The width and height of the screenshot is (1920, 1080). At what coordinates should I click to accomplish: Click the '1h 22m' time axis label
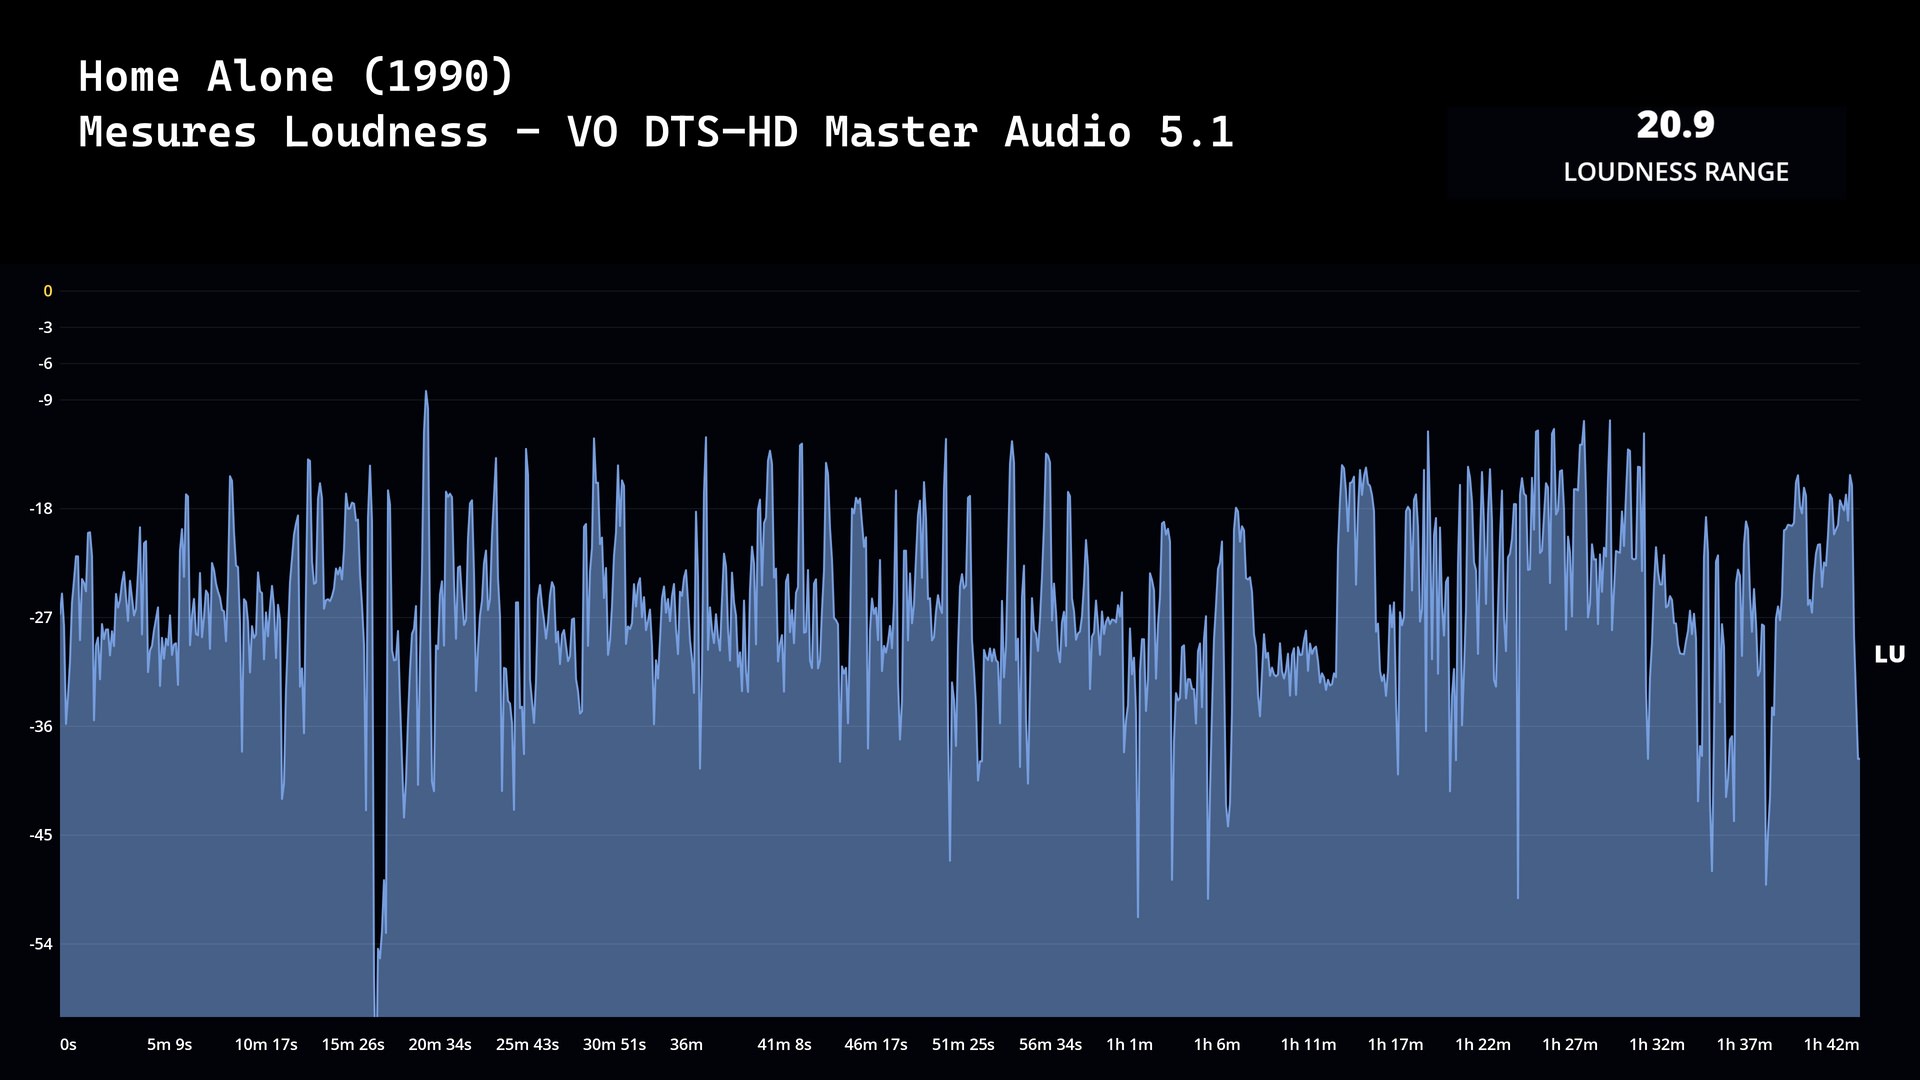pos(1483,1045)
